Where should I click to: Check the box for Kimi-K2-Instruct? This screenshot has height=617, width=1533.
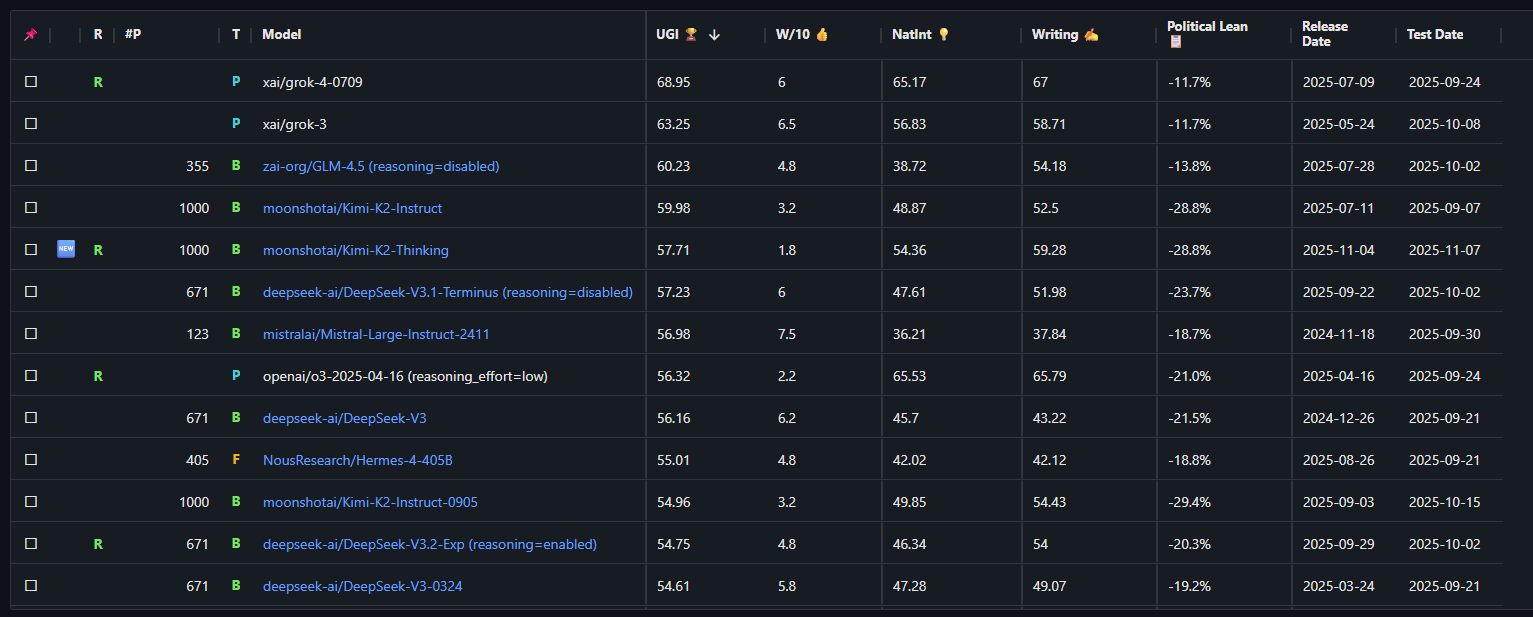click(x=31, y=208)
